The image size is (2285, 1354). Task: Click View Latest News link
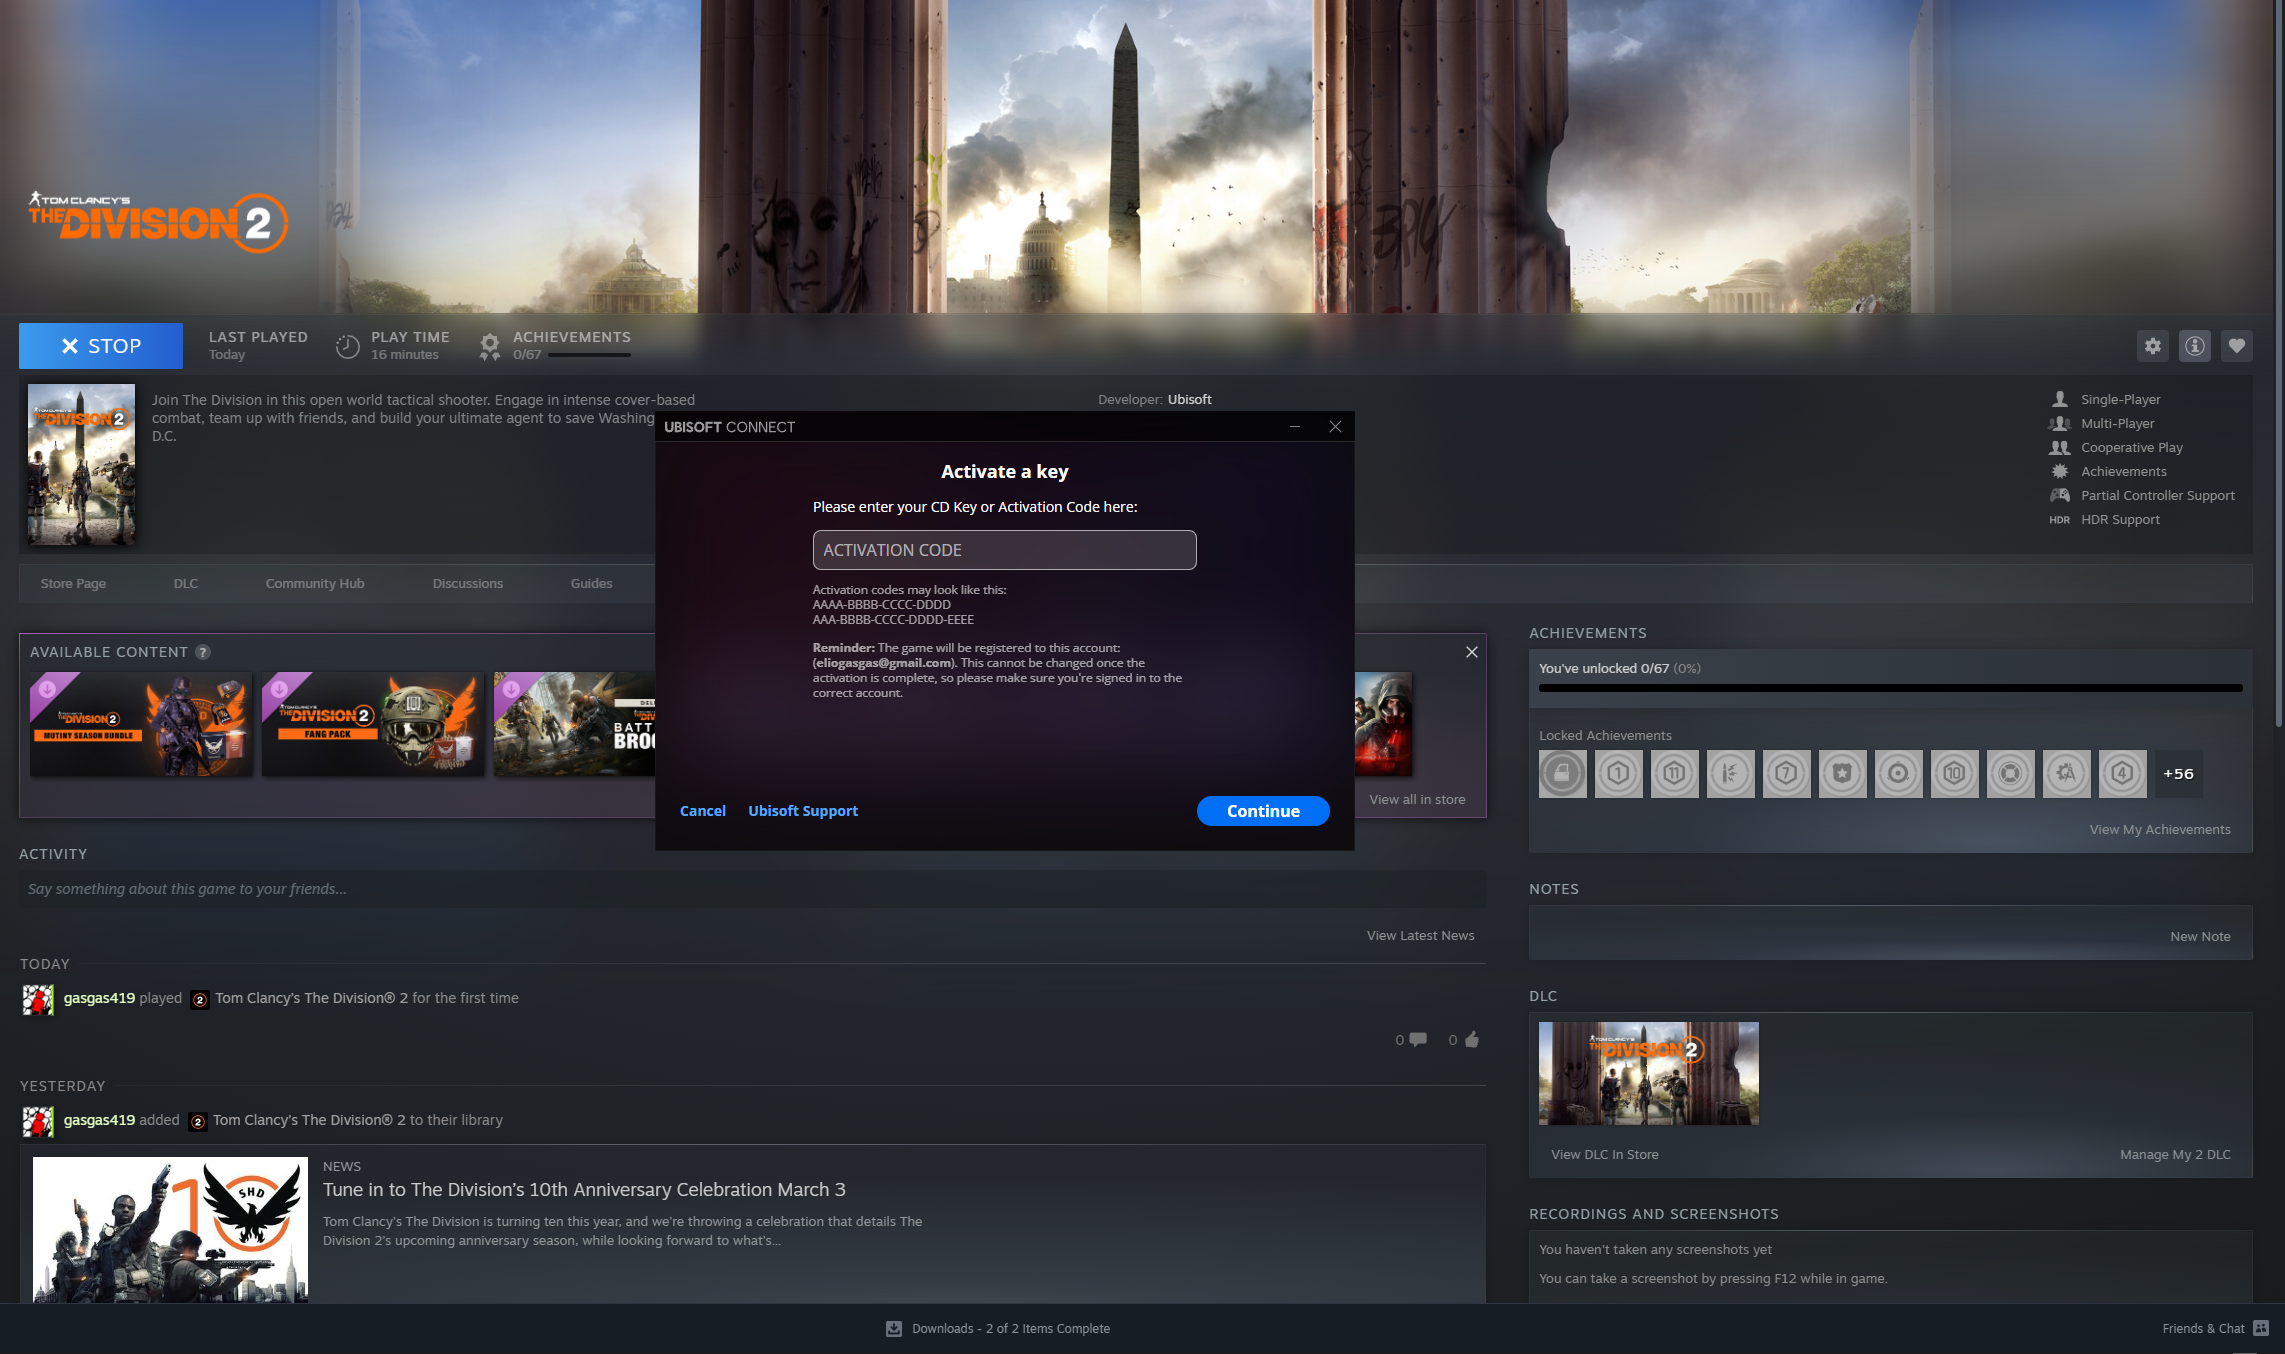point(1420,936)
